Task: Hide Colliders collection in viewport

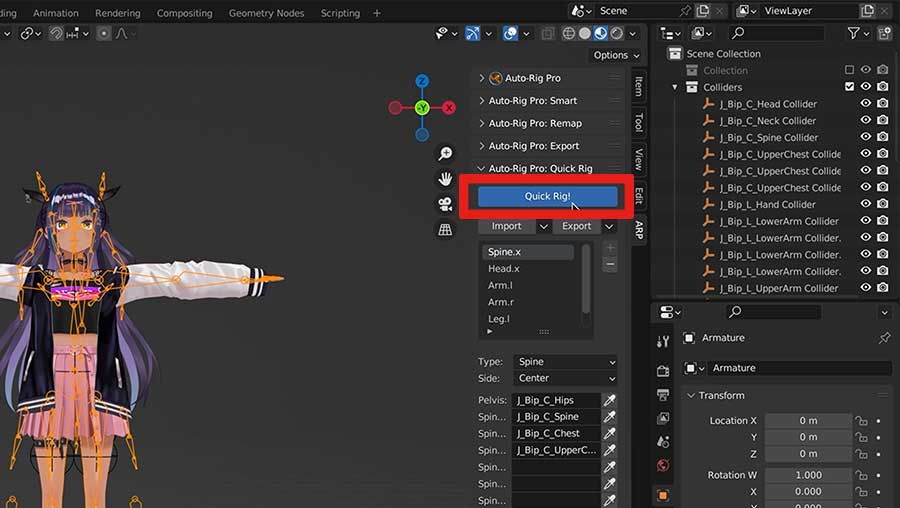Action: 866,87
